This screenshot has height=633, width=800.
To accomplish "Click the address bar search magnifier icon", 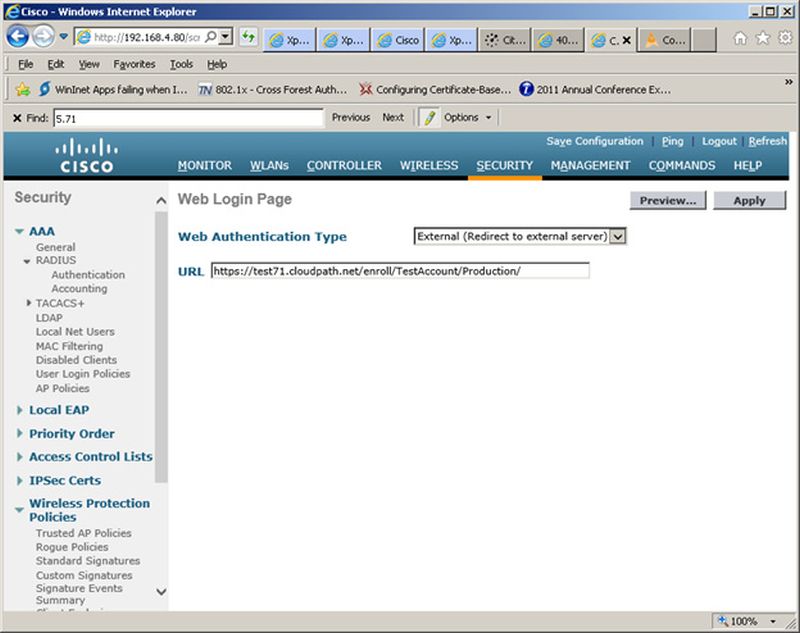I will coord(210,37).
